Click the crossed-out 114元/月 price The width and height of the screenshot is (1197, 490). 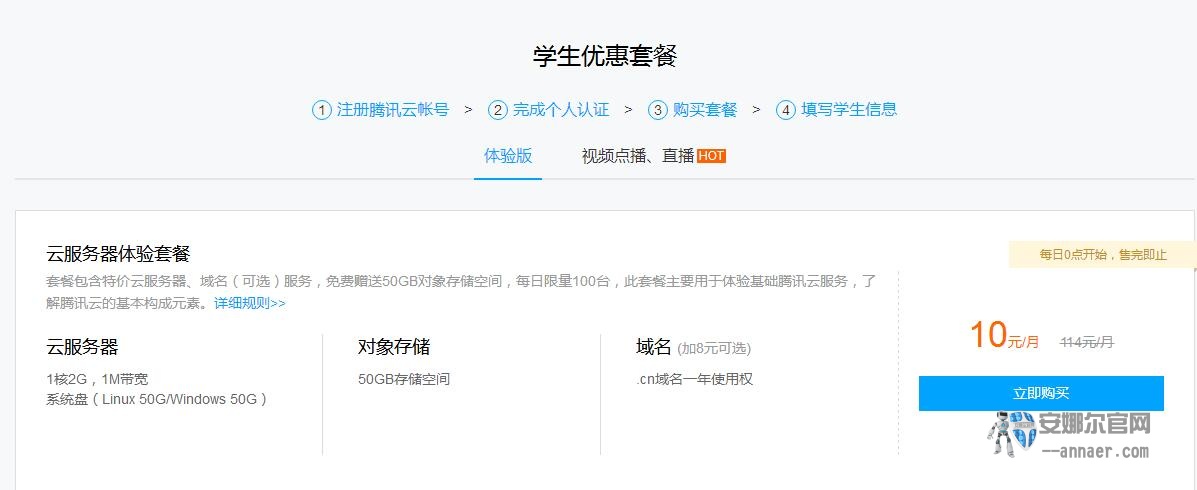1087,343
